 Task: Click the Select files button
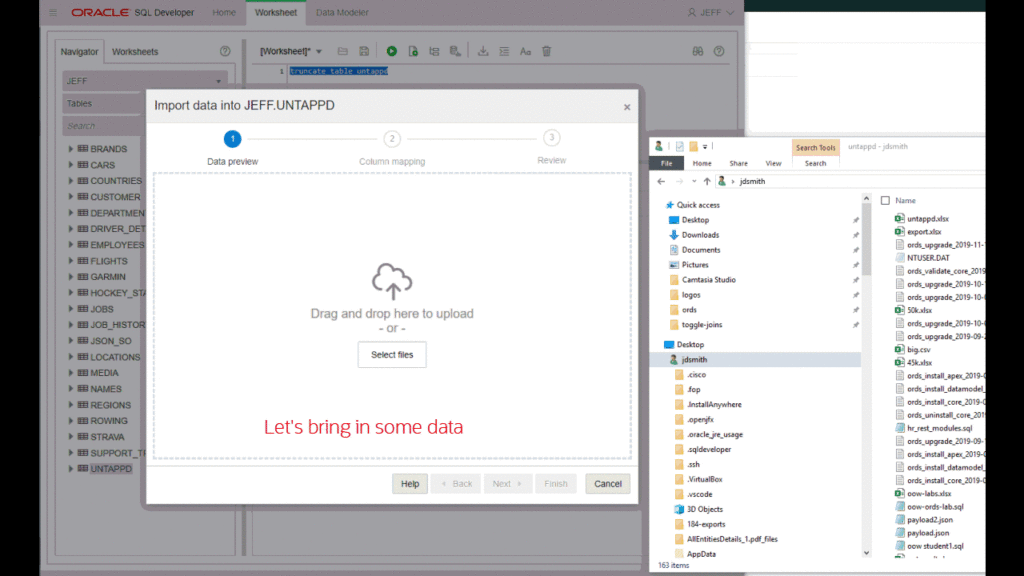pyautogui.click(x=391, y=354)
